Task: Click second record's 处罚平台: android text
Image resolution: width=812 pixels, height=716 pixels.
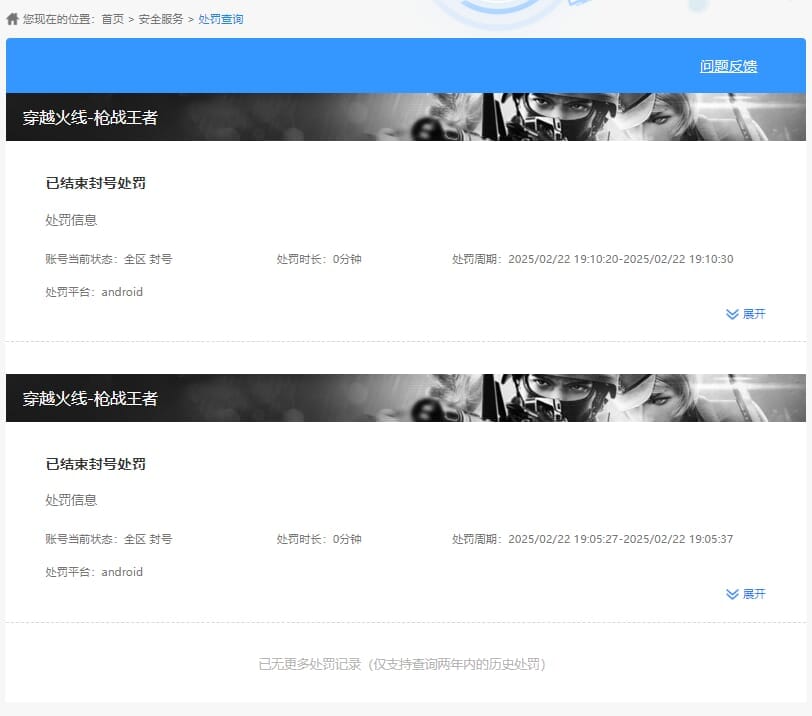Action: pyautogui.click(x=94, y=572)
